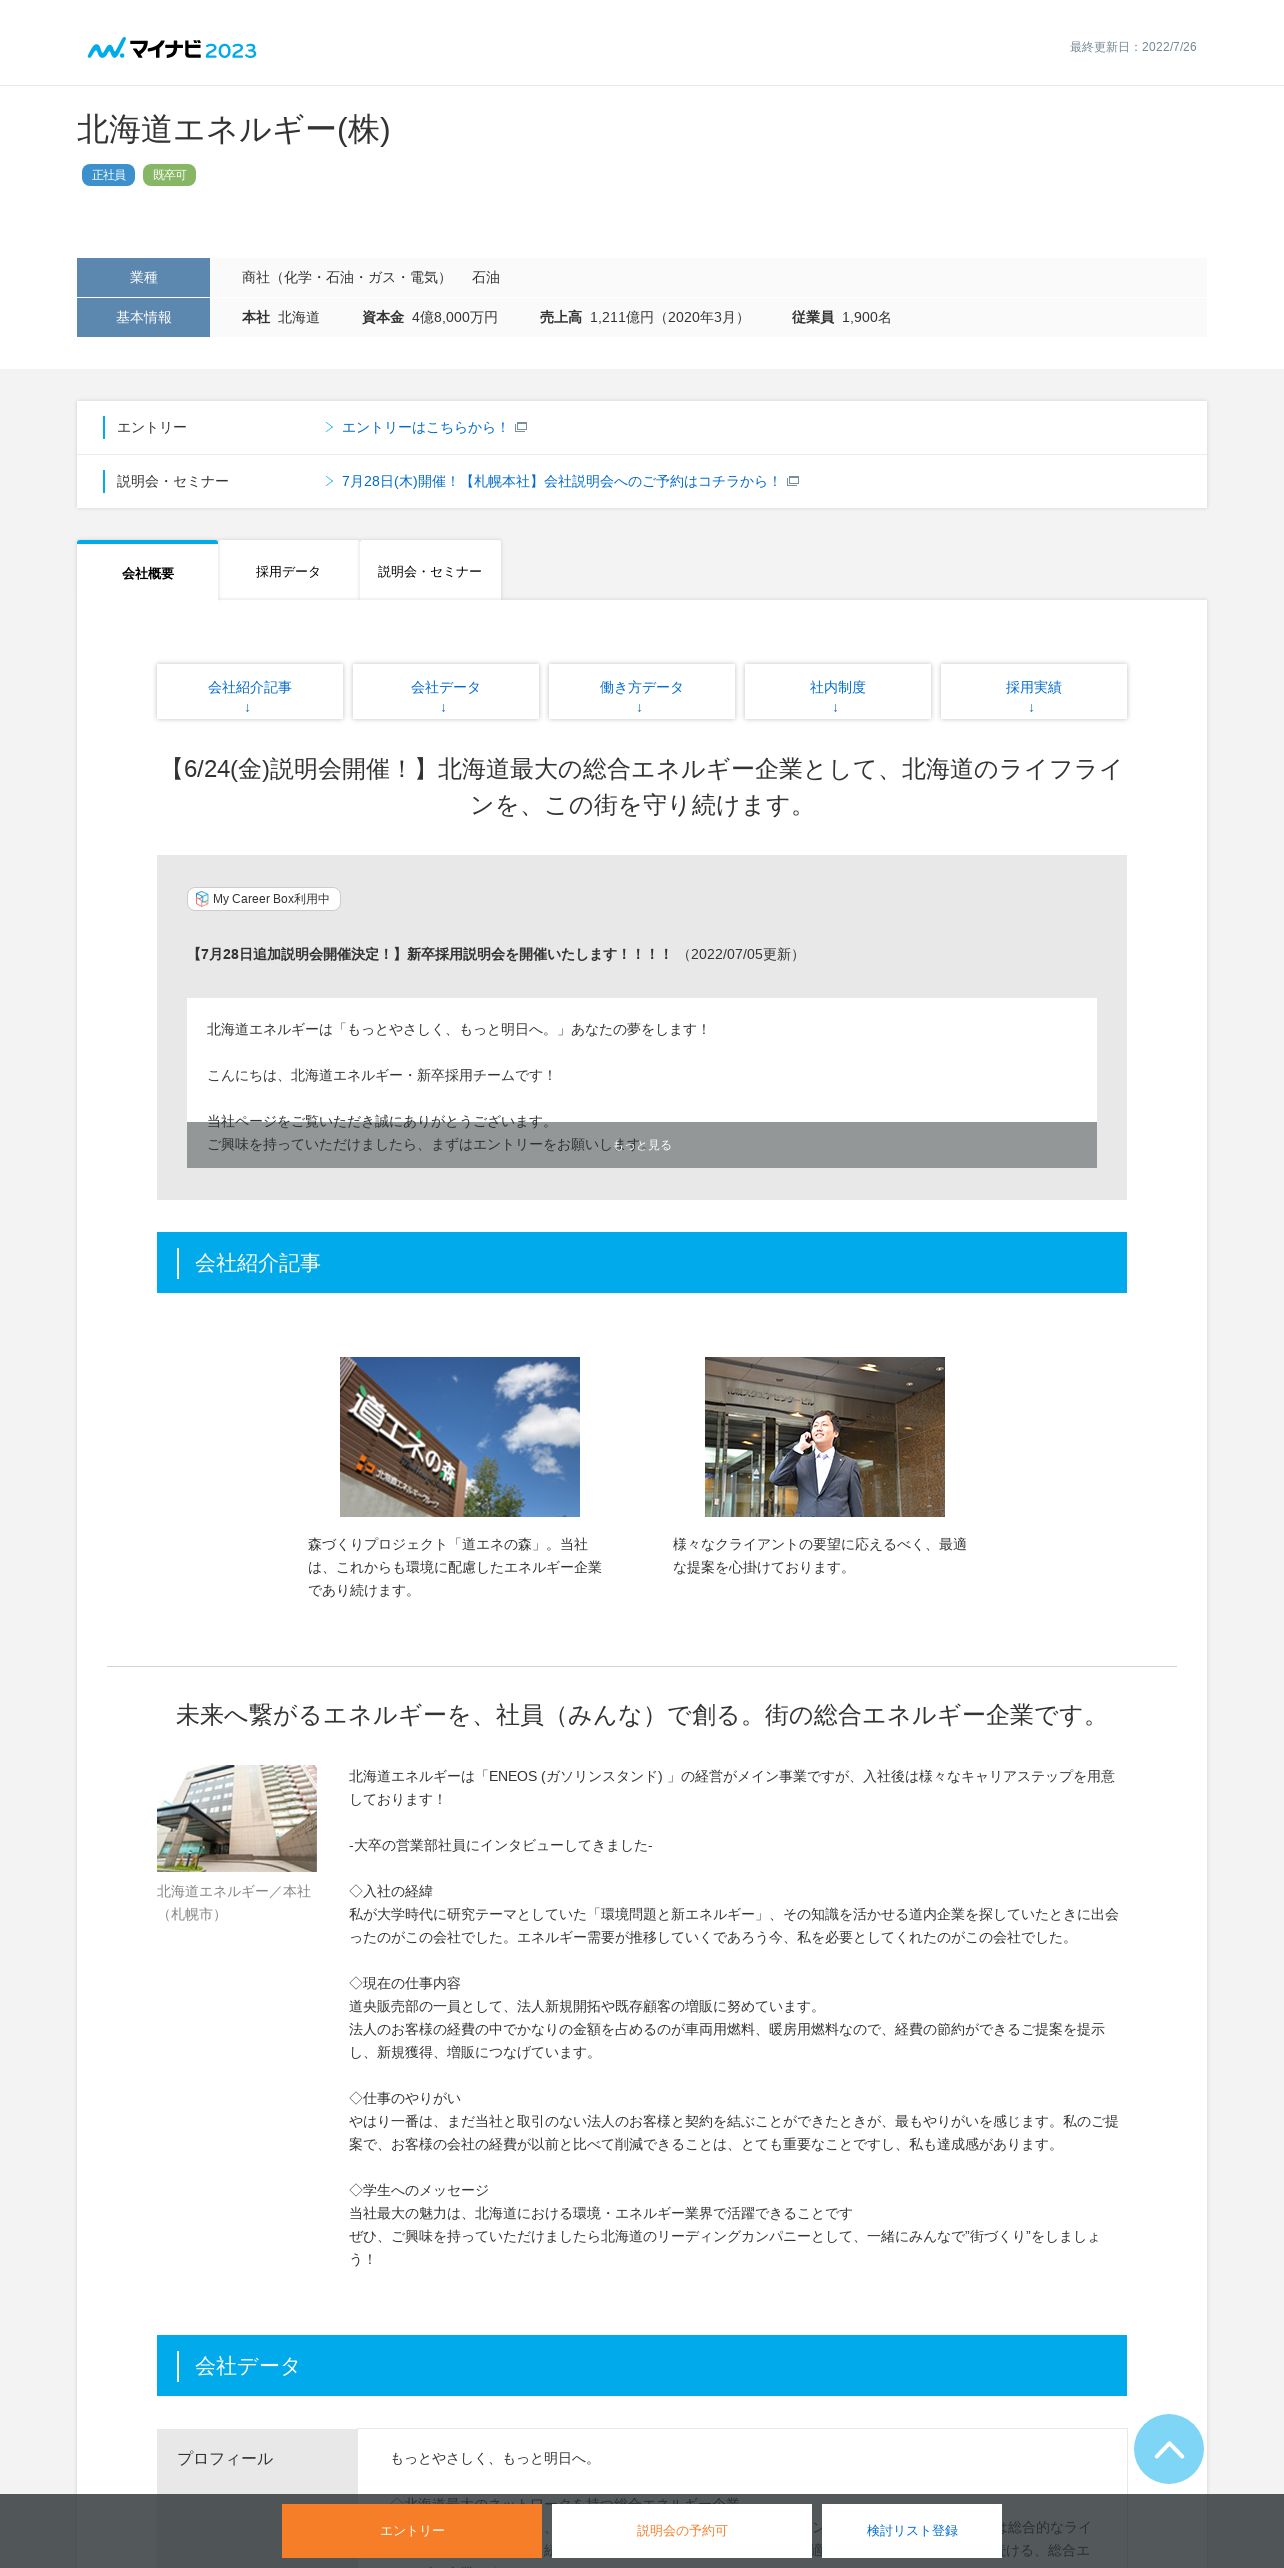Jump to 会社紹介記事 section anchor
The height and width of the screenshot is (2568, 1284).
point(250,691)
